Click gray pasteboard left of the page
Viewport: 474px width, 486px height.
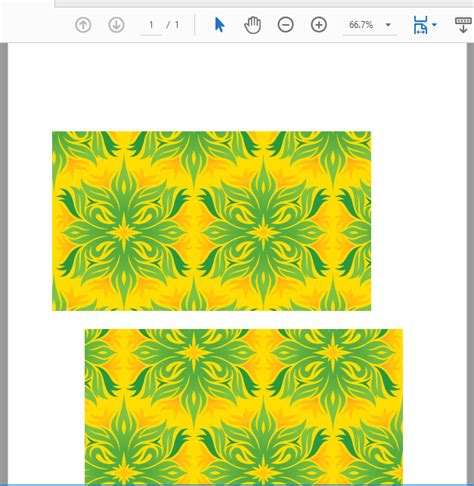4,263
